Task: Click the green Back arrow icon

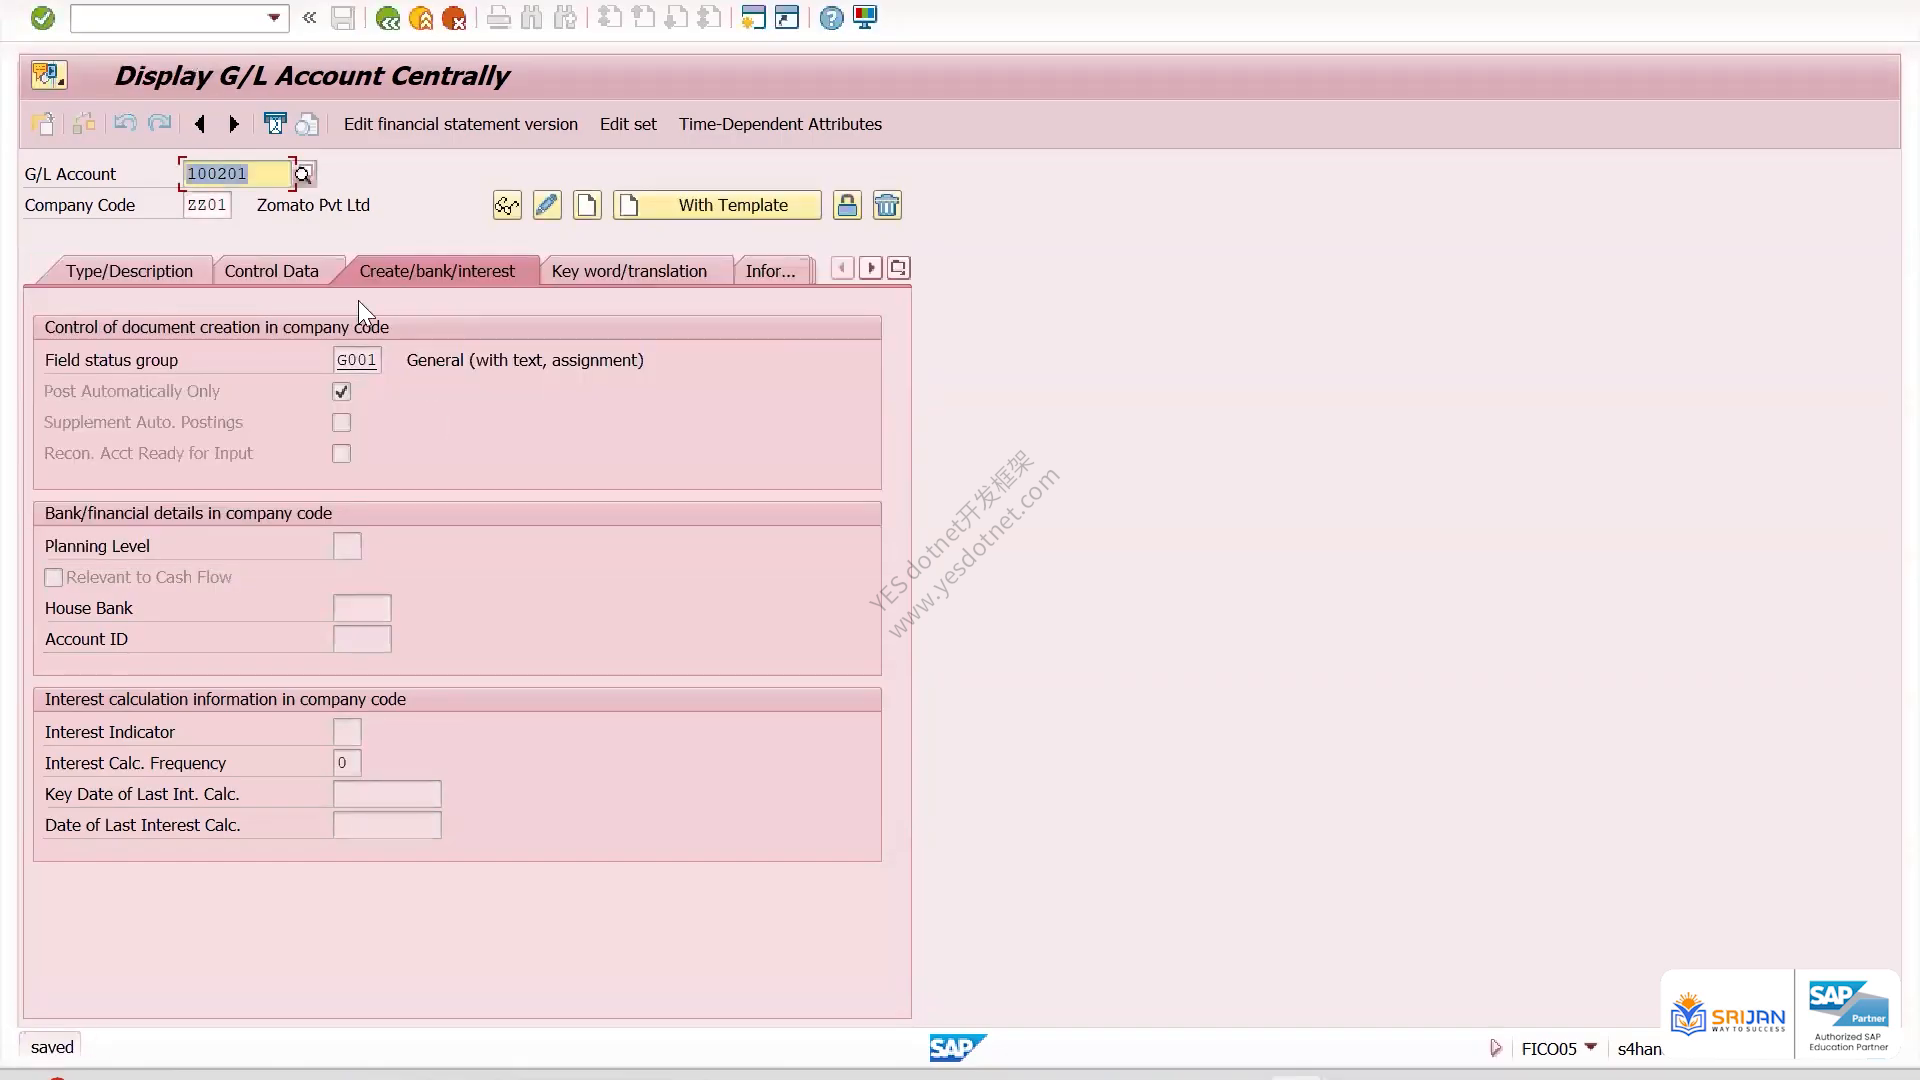Action: coord(388,18)
